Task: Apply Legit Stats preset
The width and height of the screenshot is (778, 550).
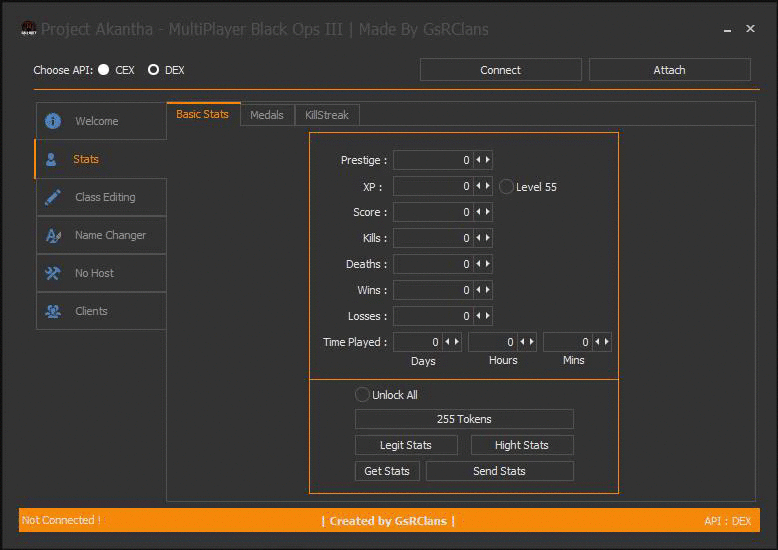Action: coord(406,445)
